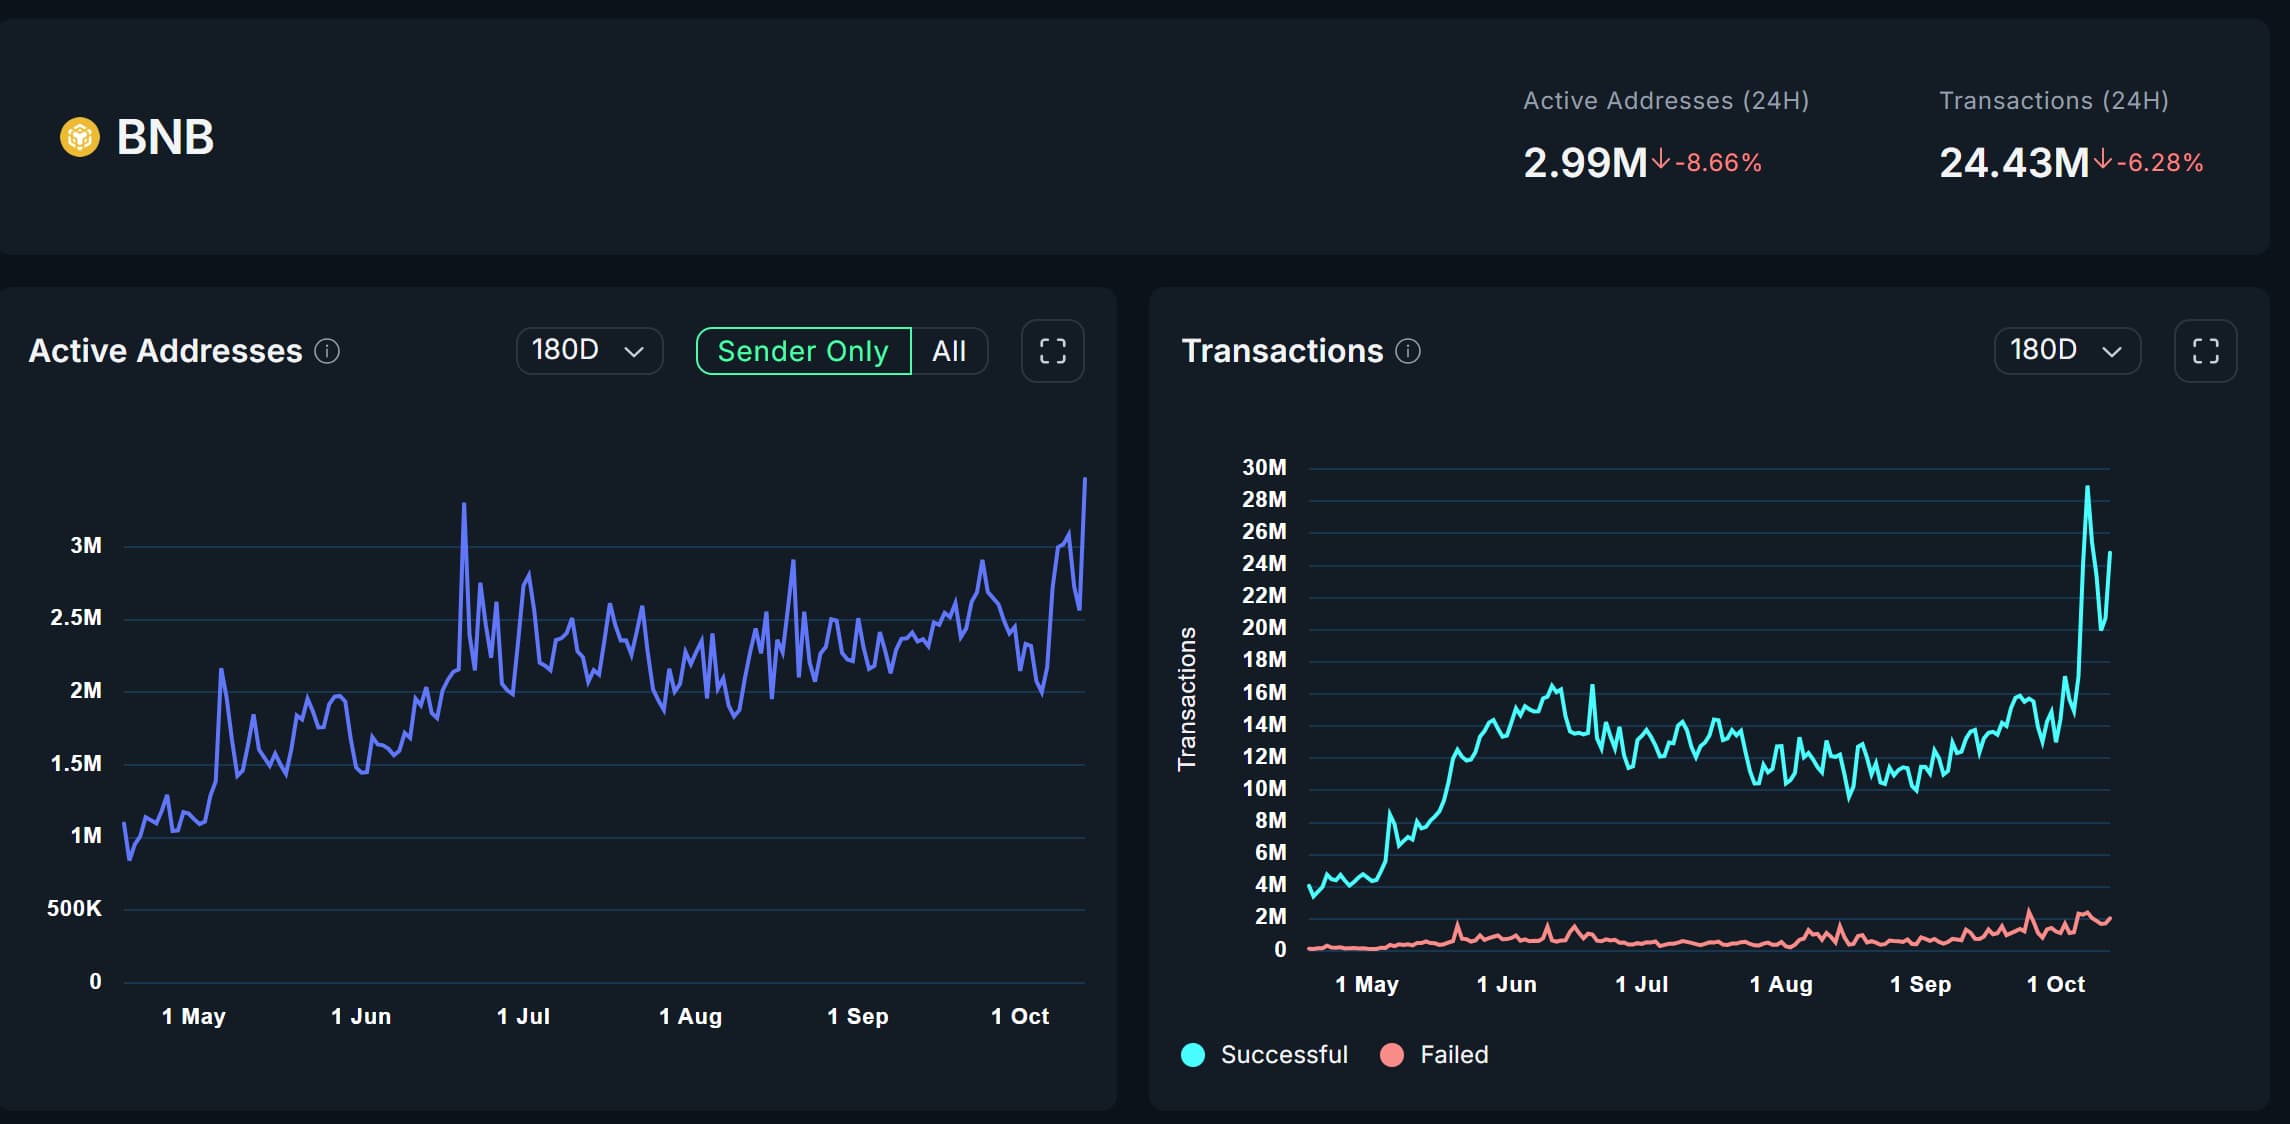Click the Active Addresses info icon
The width and height of the screenshot is (2290, 1124).
(x=327, y=351)
